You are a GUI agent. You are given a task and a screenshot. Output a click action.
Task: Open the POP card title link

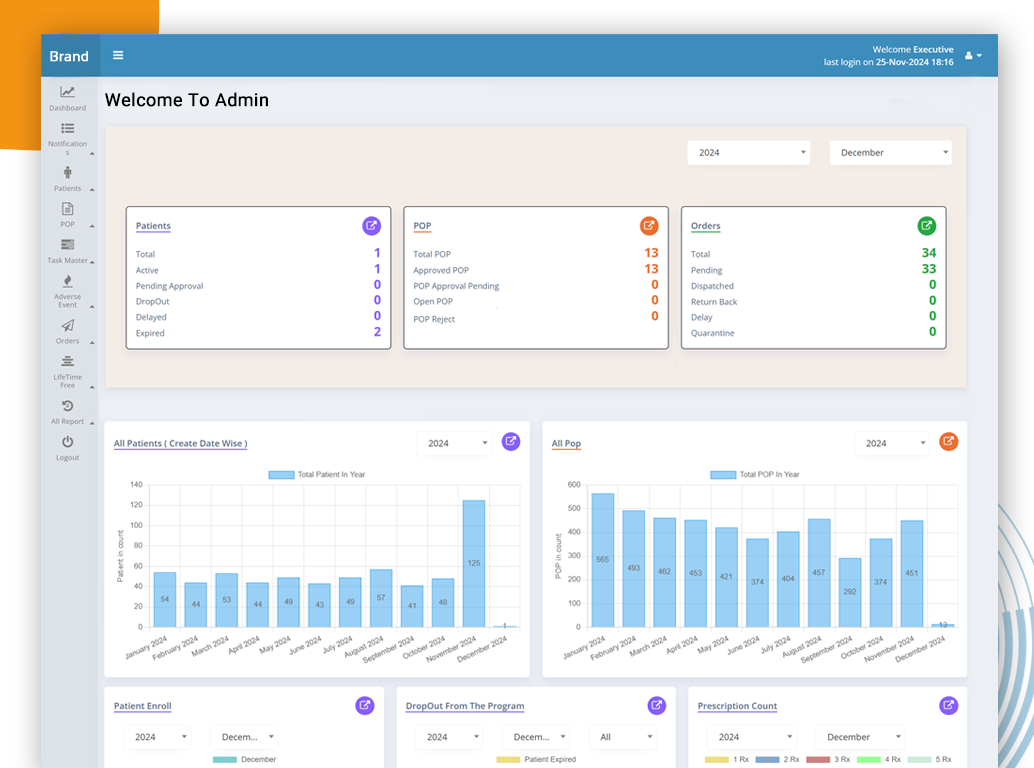coord(422,226)
